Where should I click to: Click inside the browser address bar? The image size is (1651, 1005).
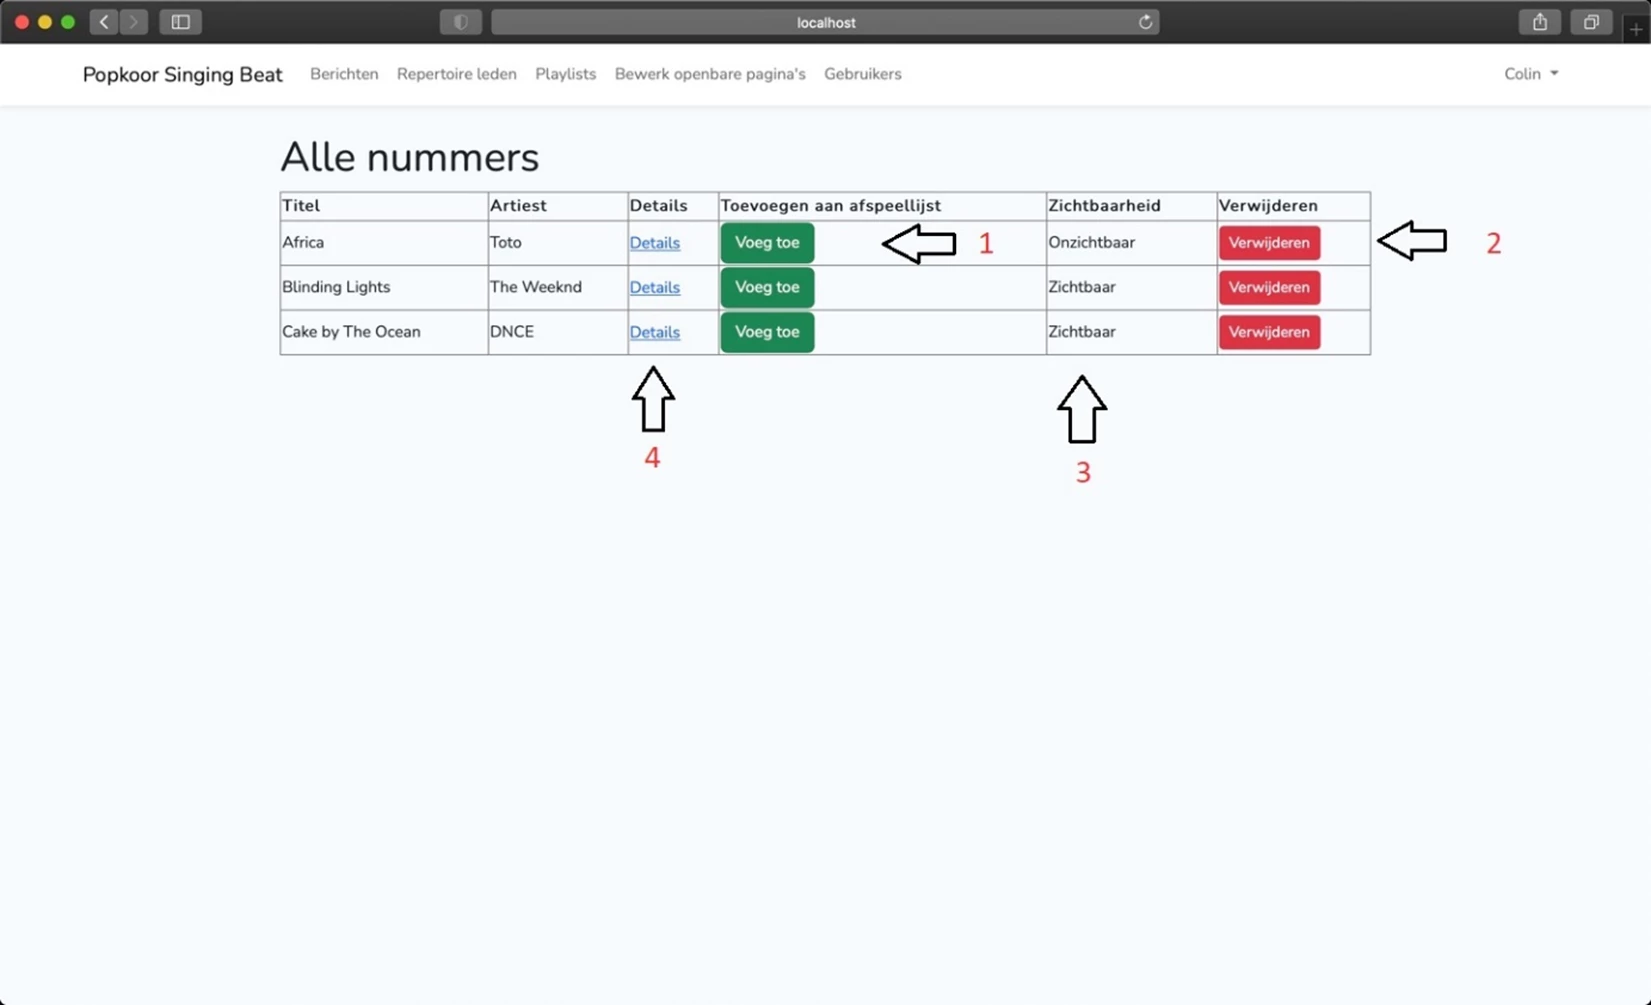(x=825, y=21)
